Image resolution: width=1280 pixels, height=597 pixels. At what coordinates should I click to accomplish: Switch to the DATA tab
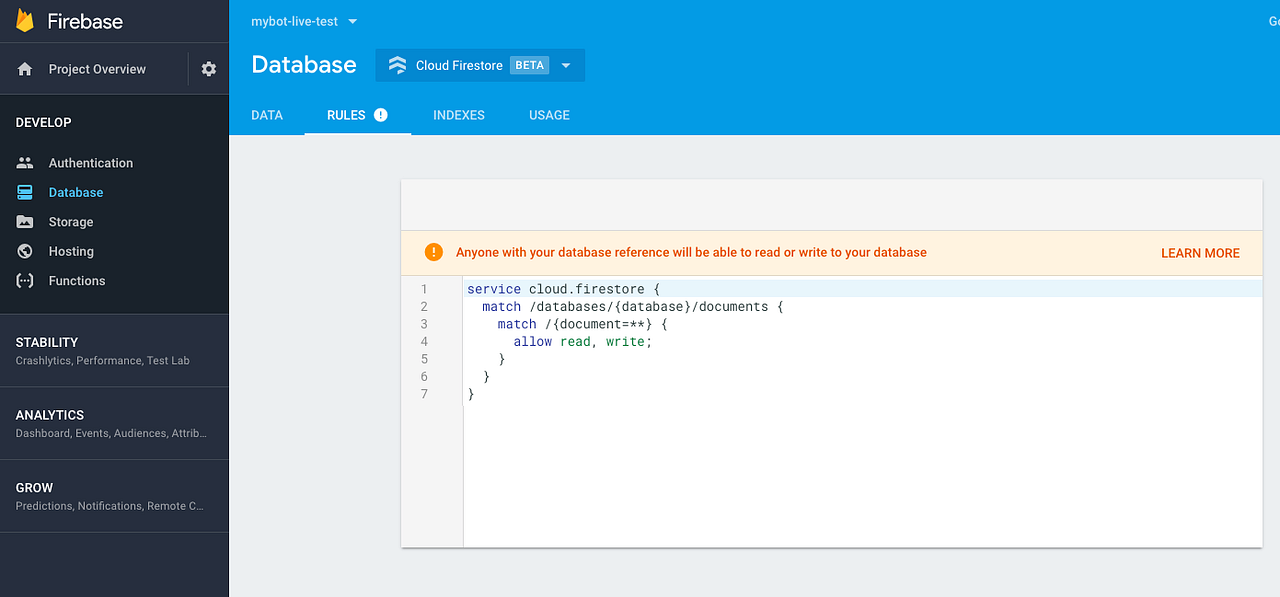[267, 115]
